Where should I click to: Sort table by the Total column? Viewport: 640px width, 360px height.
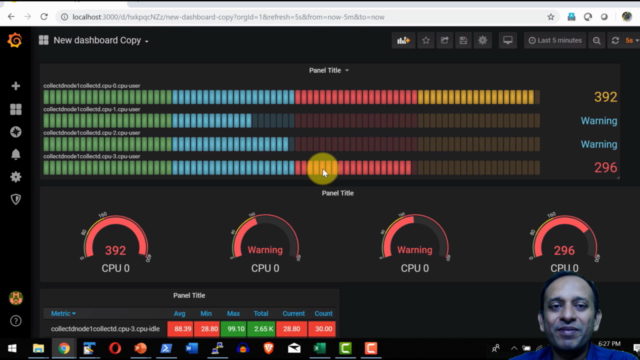tap(261, 313)
